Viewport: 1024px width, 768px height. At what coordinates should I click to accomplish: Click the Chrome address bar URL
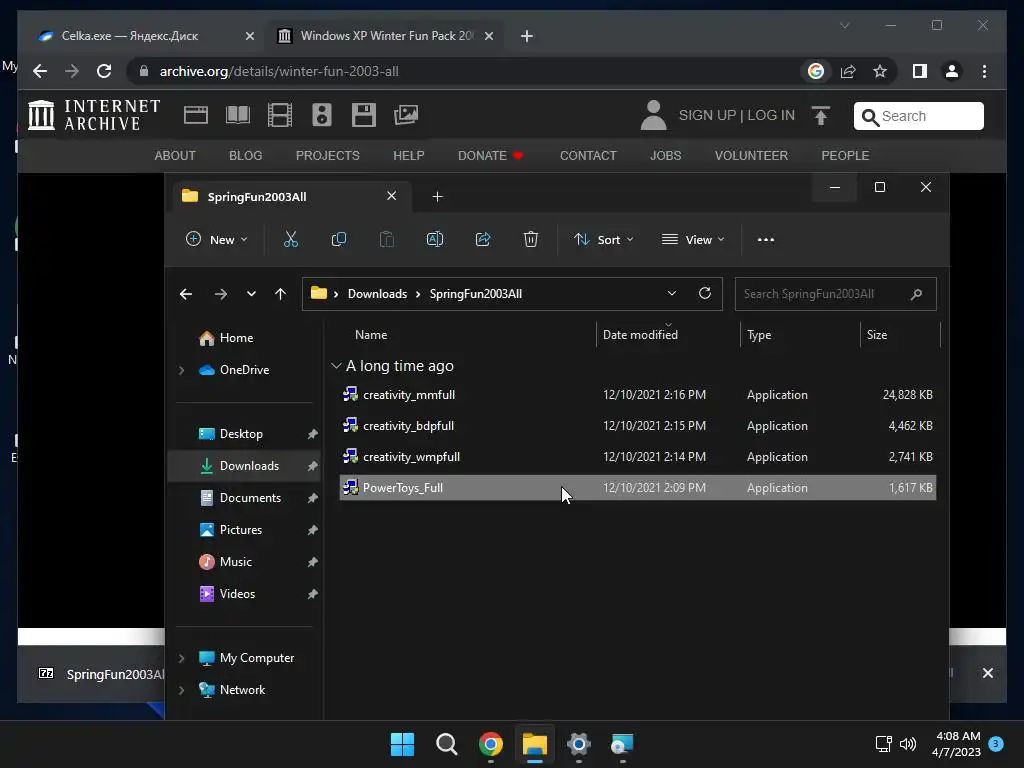tap(279, 71)
